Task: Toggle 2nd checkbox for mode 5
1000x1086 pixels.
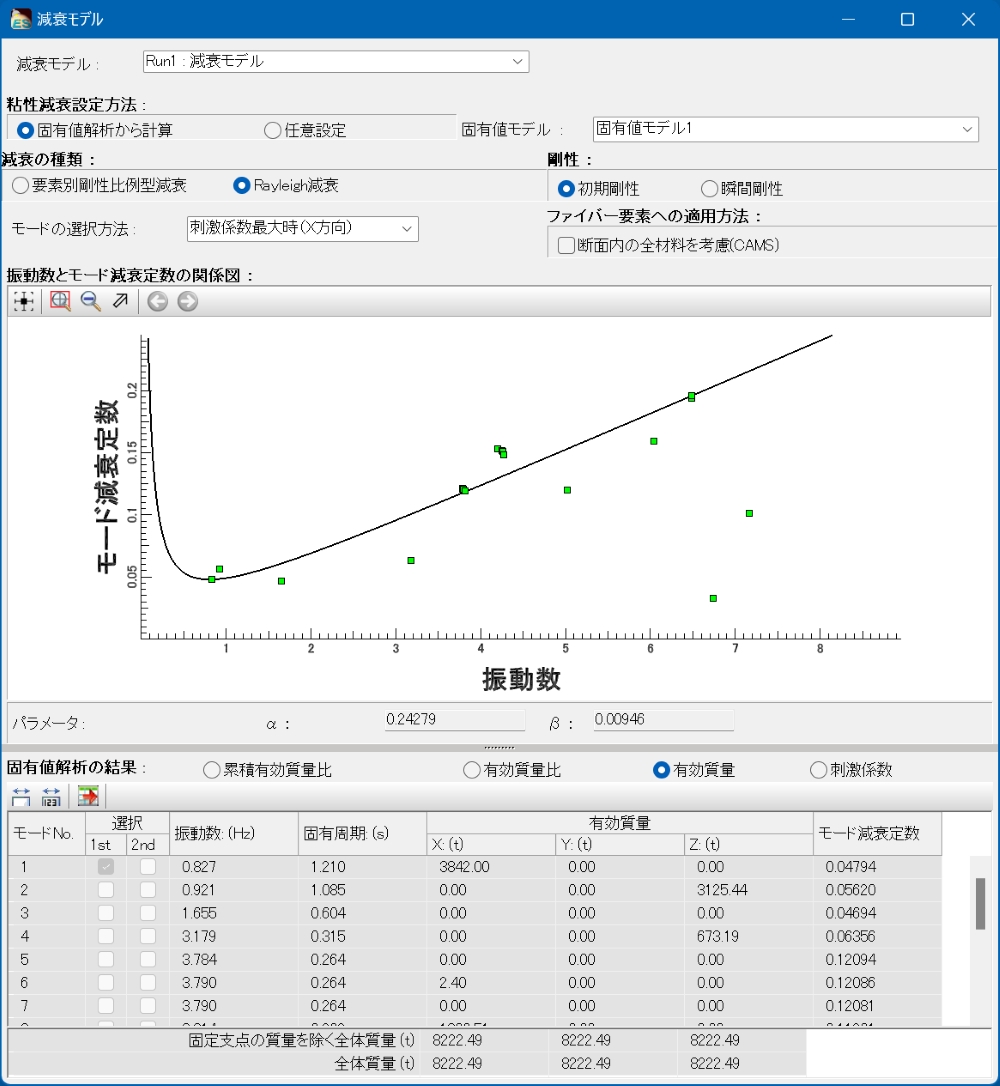Action: click(148, 959)
